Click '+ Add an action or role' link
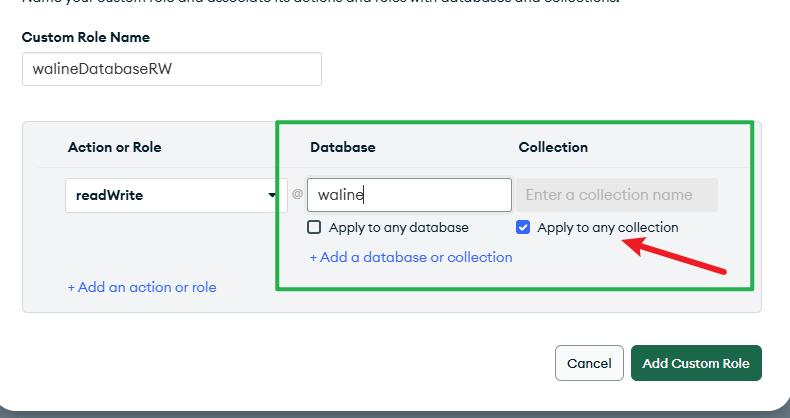This screenshot has width=790, height=418. pyautogui.click(x=142, y=287)
